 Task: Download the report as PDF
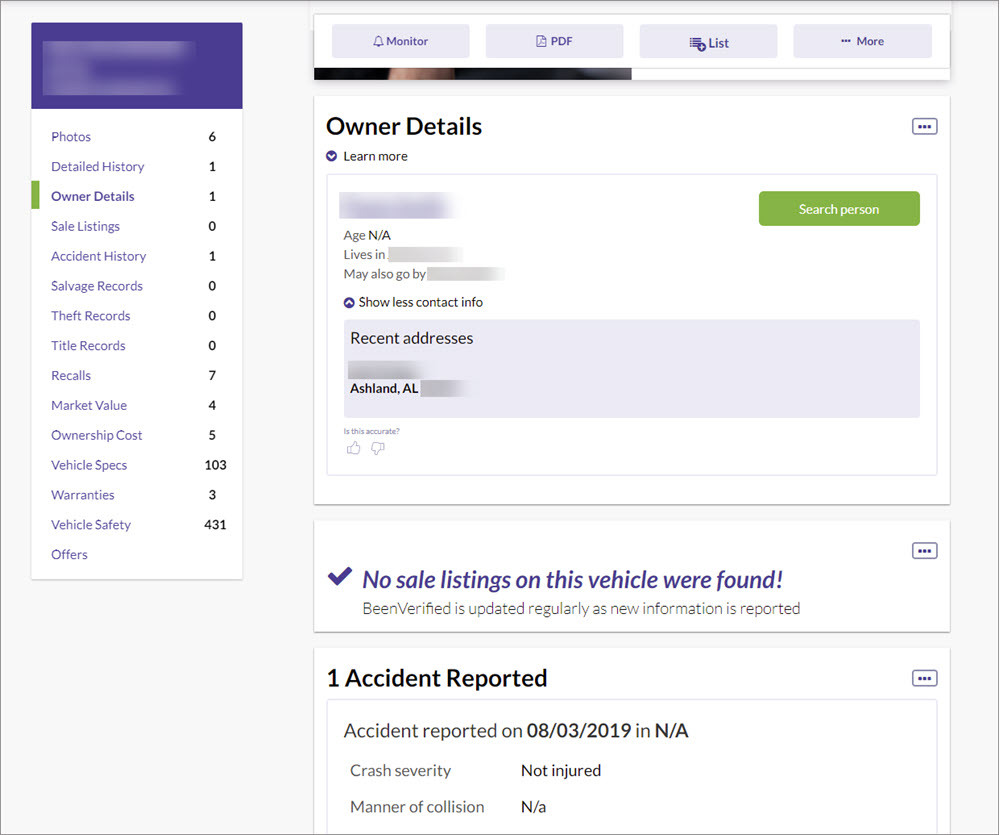554,41
